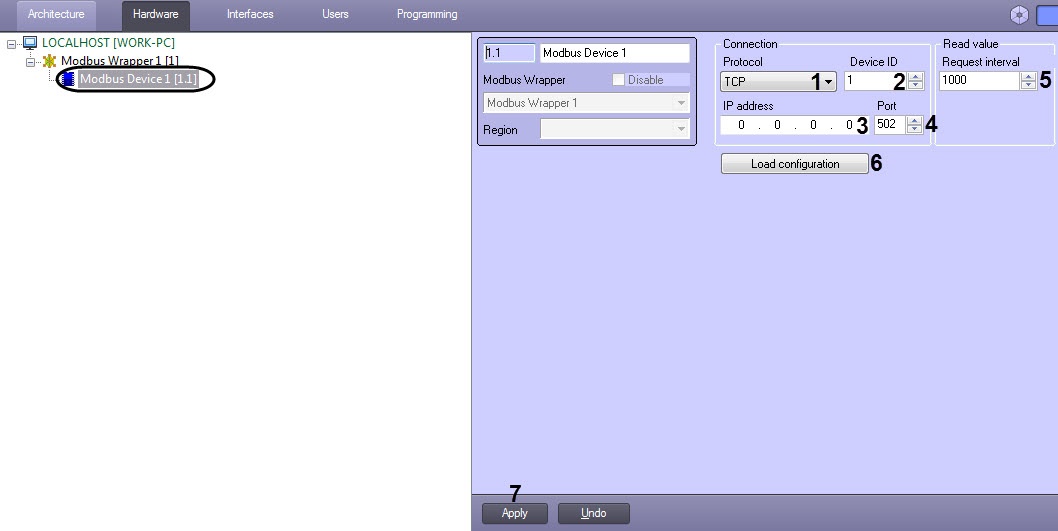Viewport: 1058px width, 531px height.
Task: Decrease the Port number
Action: click(x=914, y=129)
